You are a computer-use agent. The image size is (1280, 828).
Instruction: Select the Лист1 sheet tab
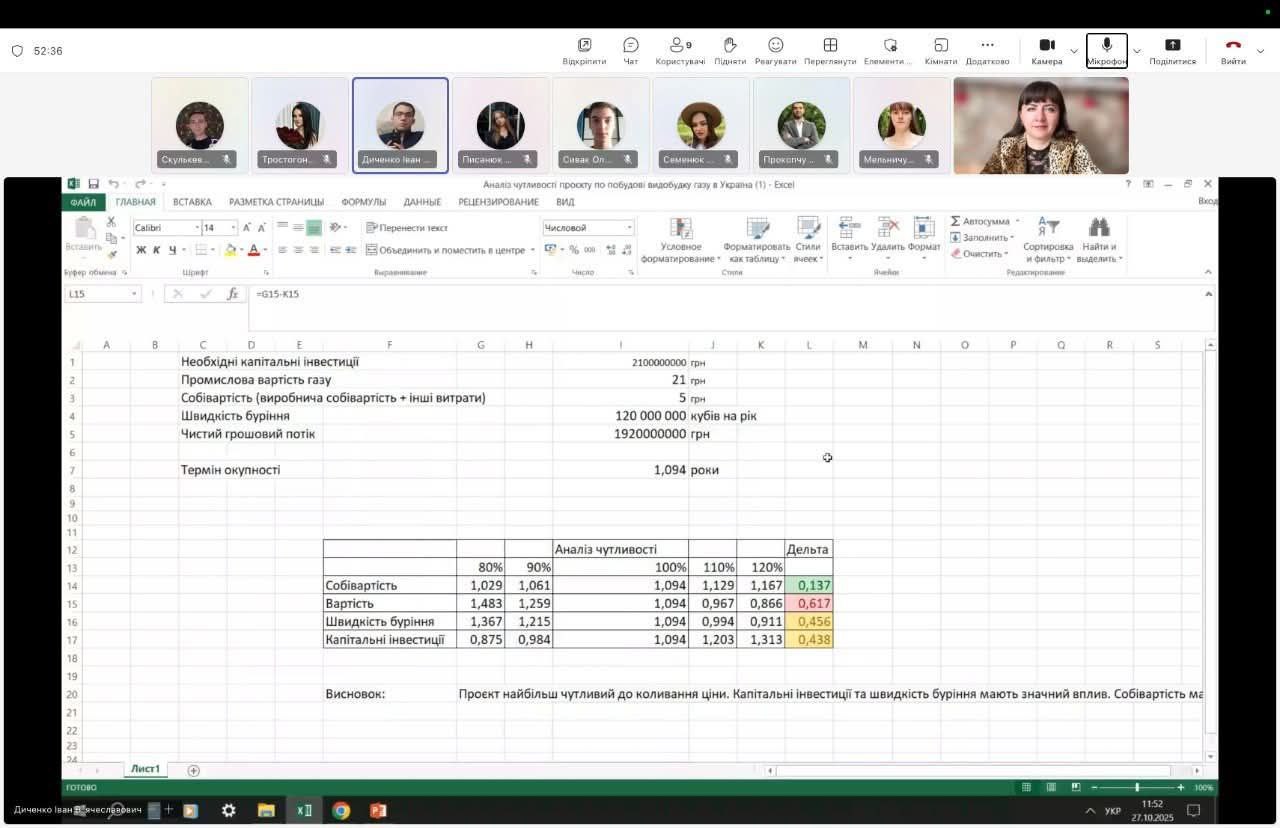(145, 769)
